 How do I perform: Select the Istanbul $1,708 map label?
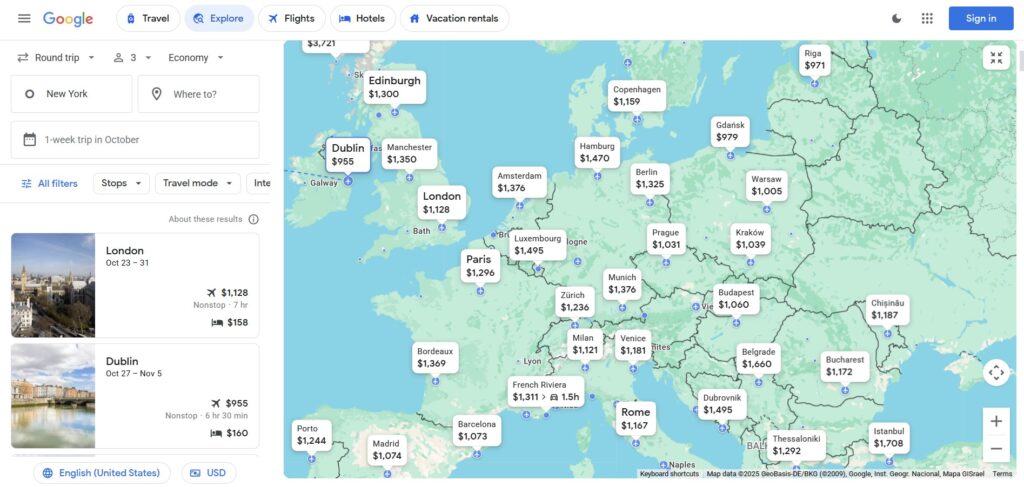(x=889, y=438)
